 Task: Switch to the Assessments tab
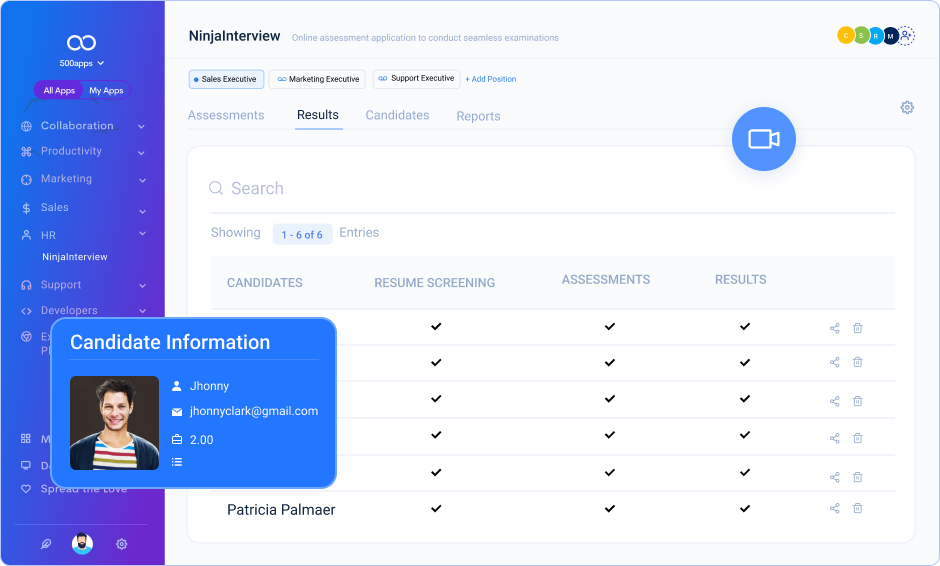click(x=226, y=115)
